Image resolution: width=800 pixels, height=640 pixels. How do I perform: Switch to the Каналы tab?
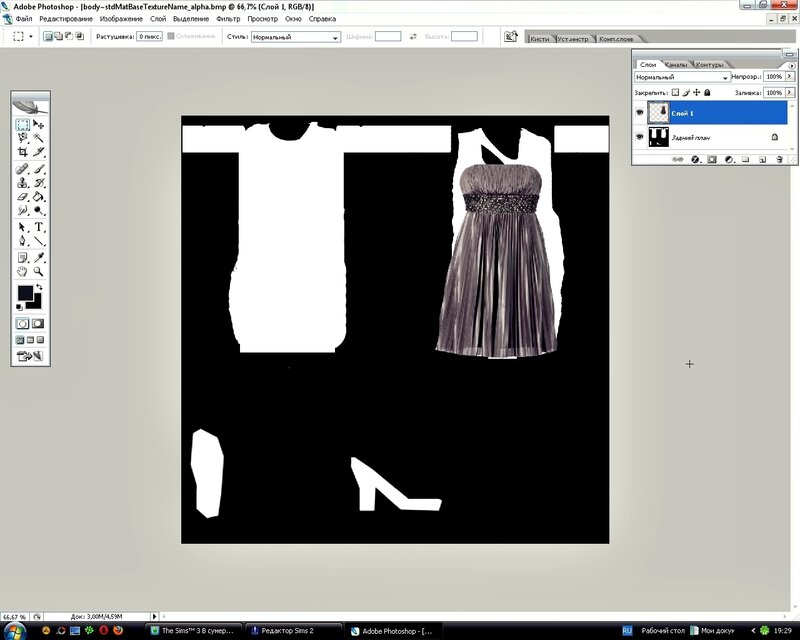click(677, 64)
